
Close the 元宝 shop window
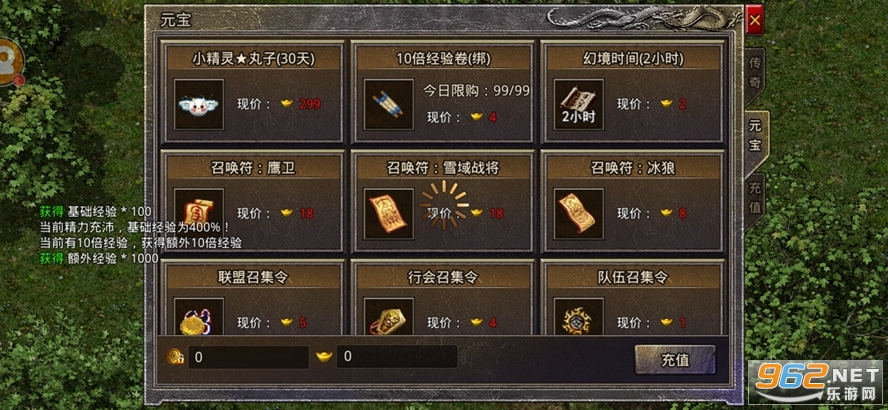click(x=754, y=20)
